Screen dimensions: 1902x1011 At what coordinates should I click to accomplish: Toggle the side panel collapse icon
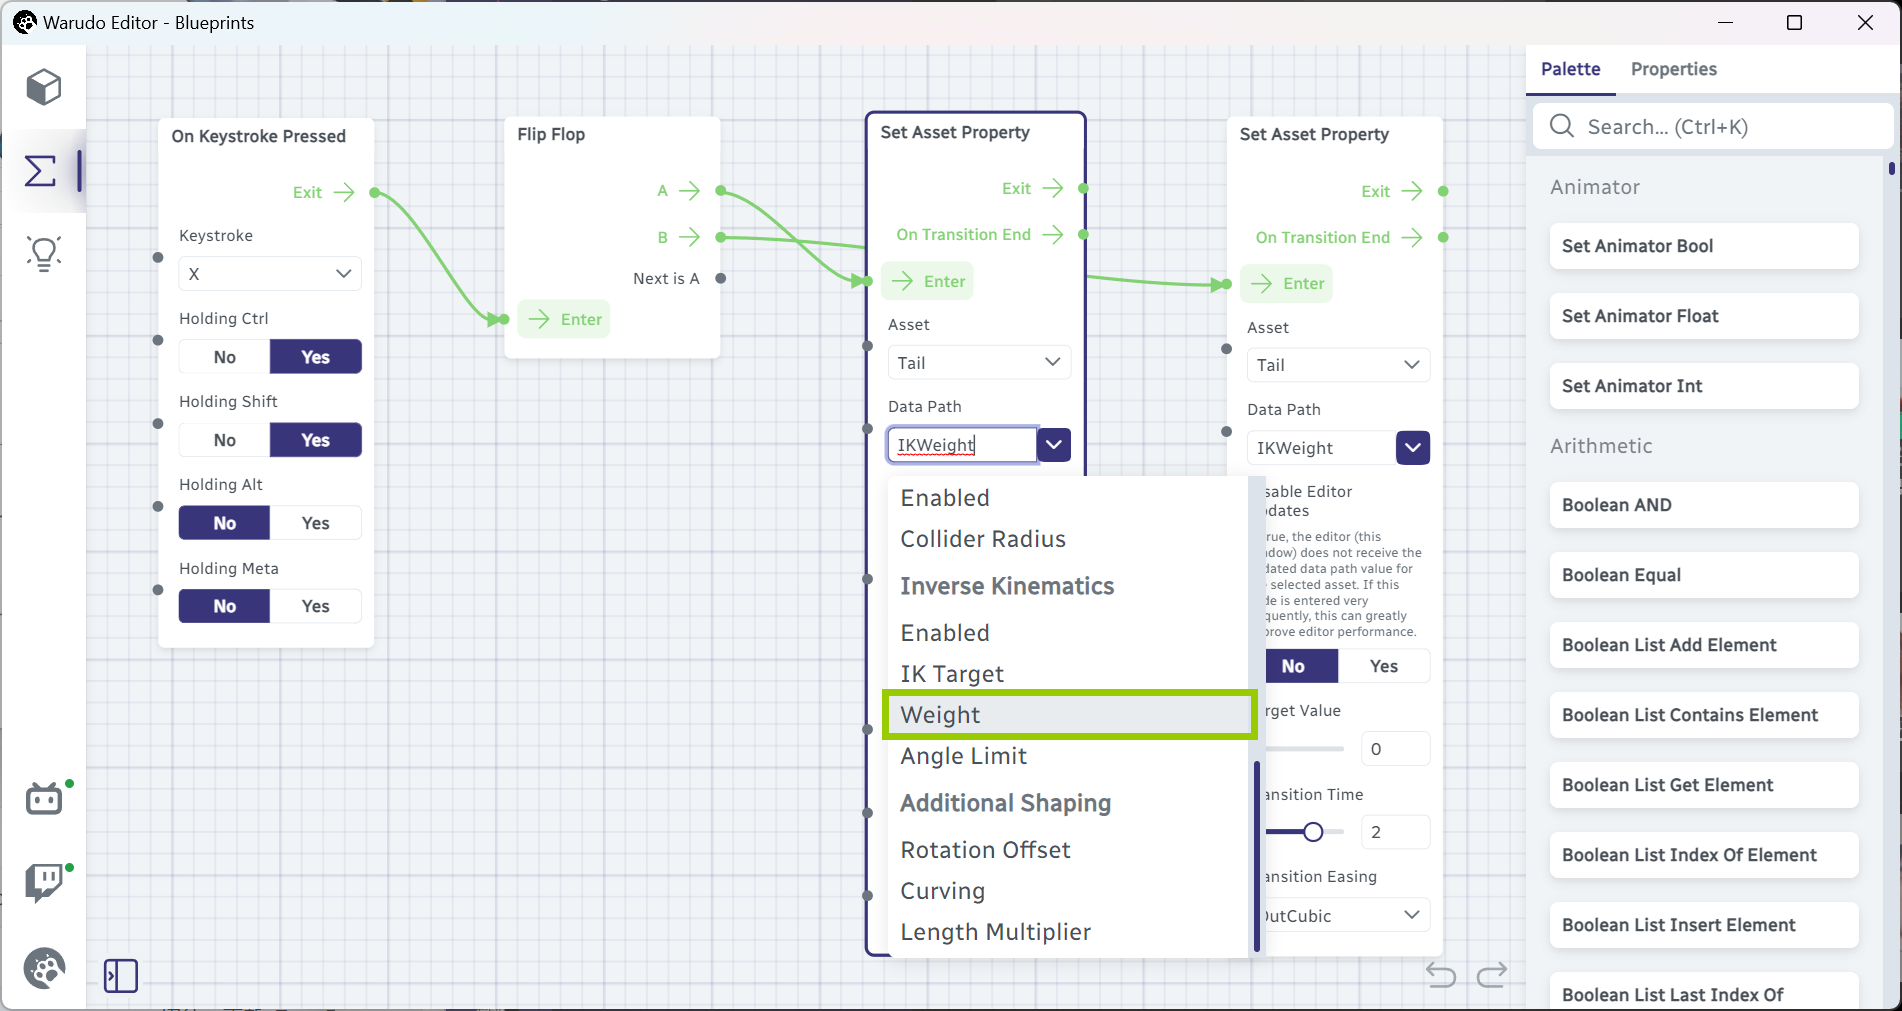[121, 976]
